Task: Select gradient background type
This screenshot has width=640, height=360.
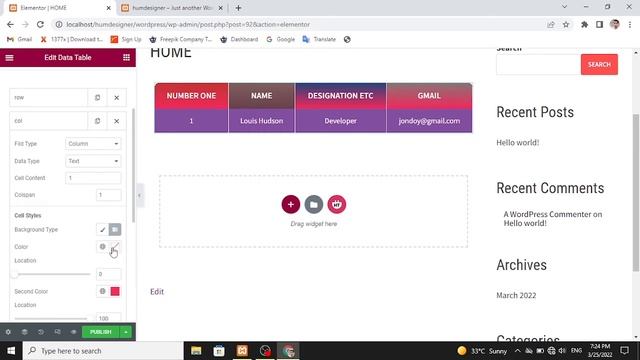Action: pos(115,229)
